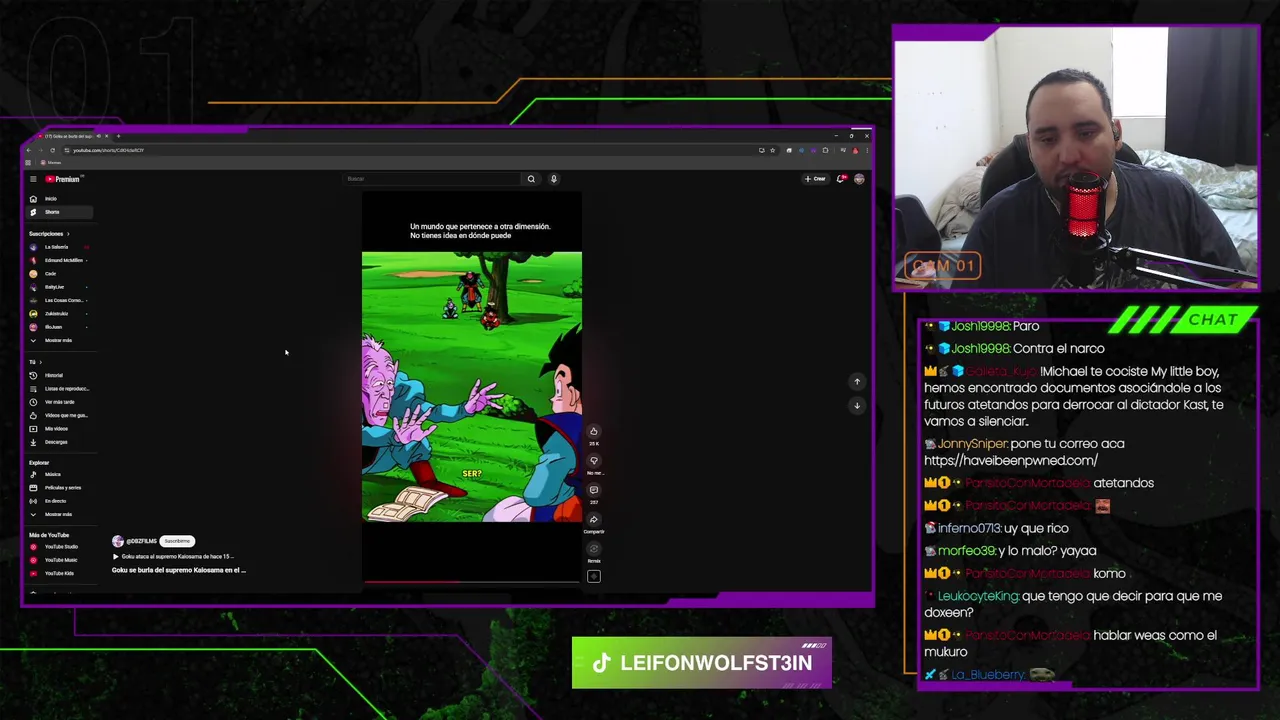Expand Explorar section with Mostrar más

click(x=60, y=514)
